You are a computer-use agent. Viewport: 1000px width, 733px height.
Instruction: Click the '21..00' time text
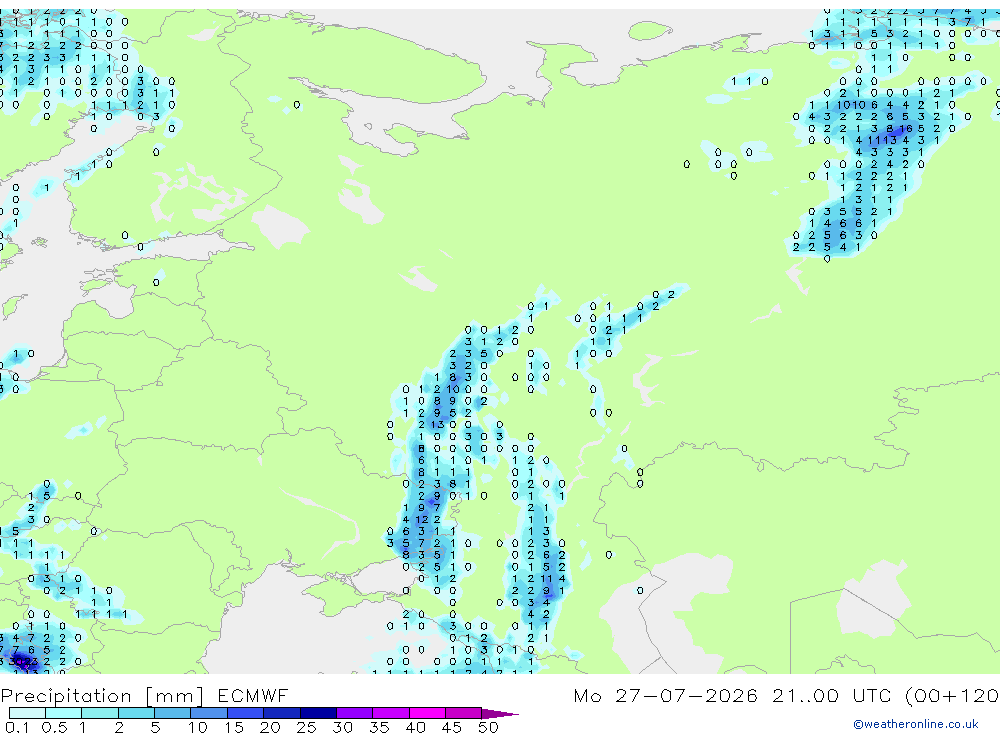[x=805, y=695]
